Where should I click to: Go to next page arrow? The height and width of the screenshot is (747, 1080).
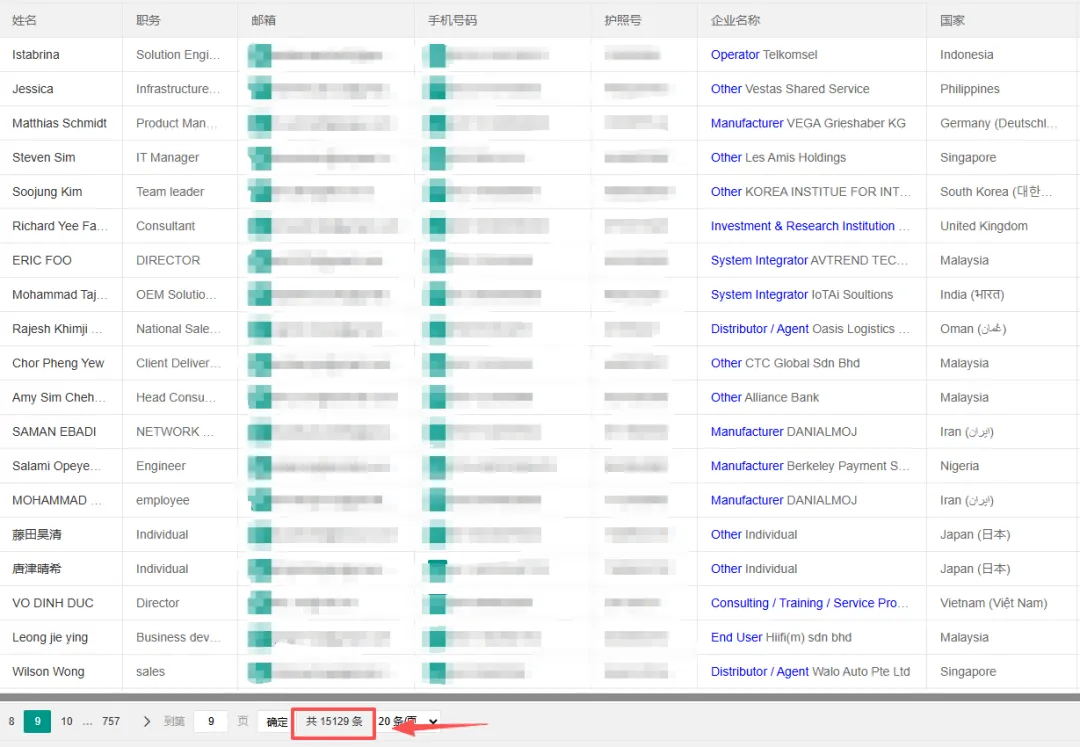tap(146, 722)
